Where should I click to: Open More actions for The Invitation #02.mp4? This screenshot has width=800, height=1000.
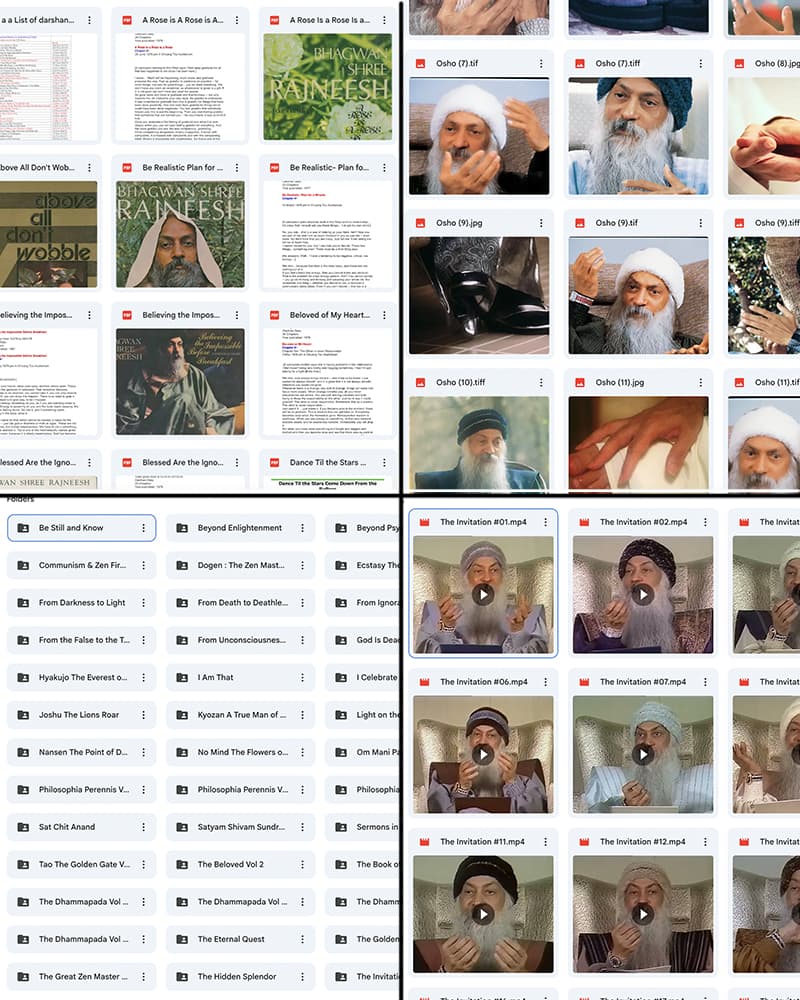[705, 522]
